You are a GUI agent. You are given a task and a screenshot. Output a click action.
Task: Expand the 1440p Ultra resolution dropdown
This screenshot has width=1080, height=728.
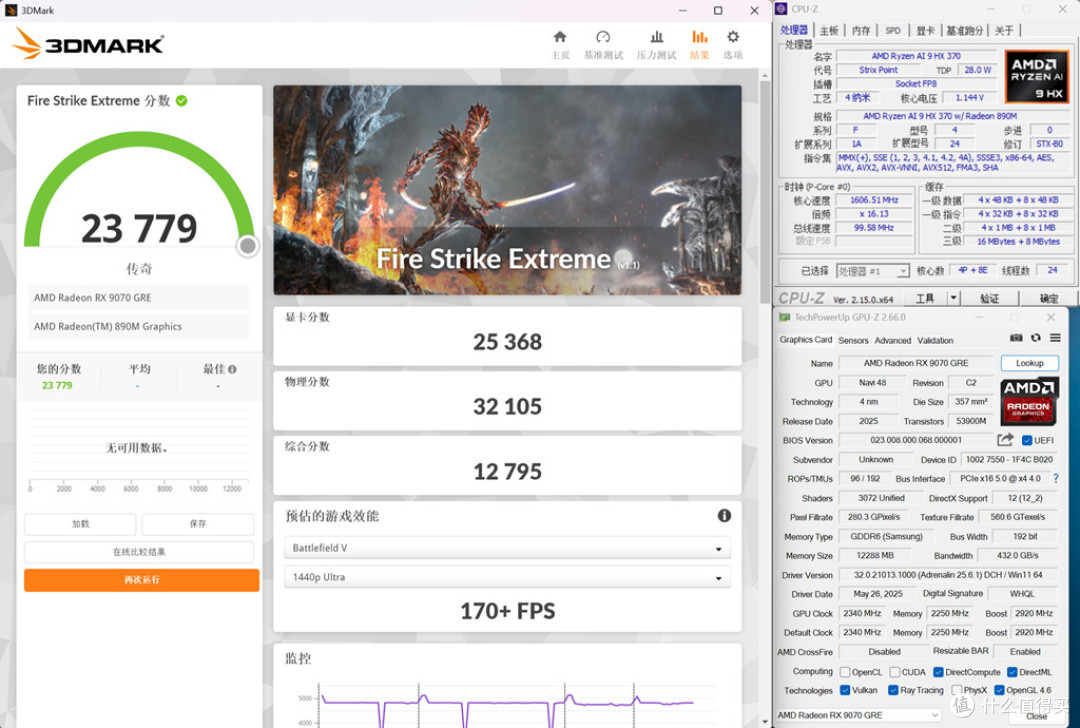pos(507,577)
